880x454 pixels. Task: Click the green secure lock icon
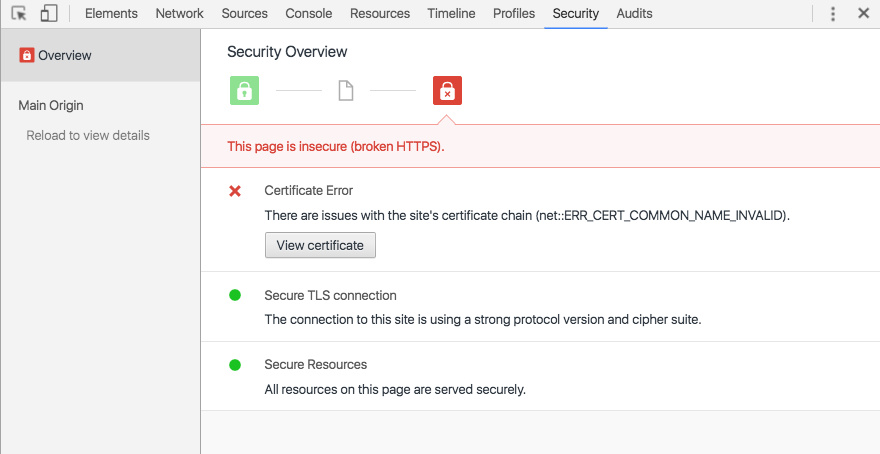pyautogui.click(x=244, y=91)
